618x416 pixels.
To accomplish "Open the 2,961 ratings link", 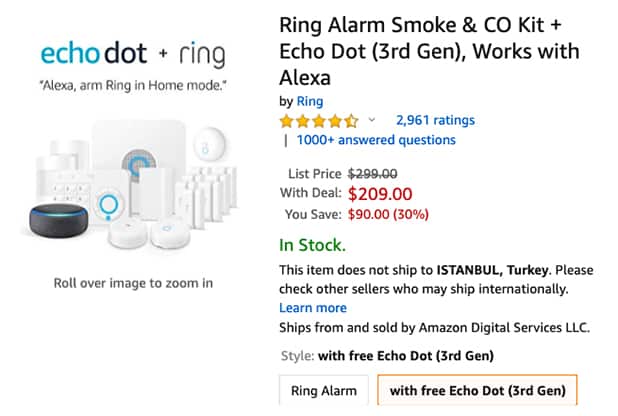I will (435, 120).
